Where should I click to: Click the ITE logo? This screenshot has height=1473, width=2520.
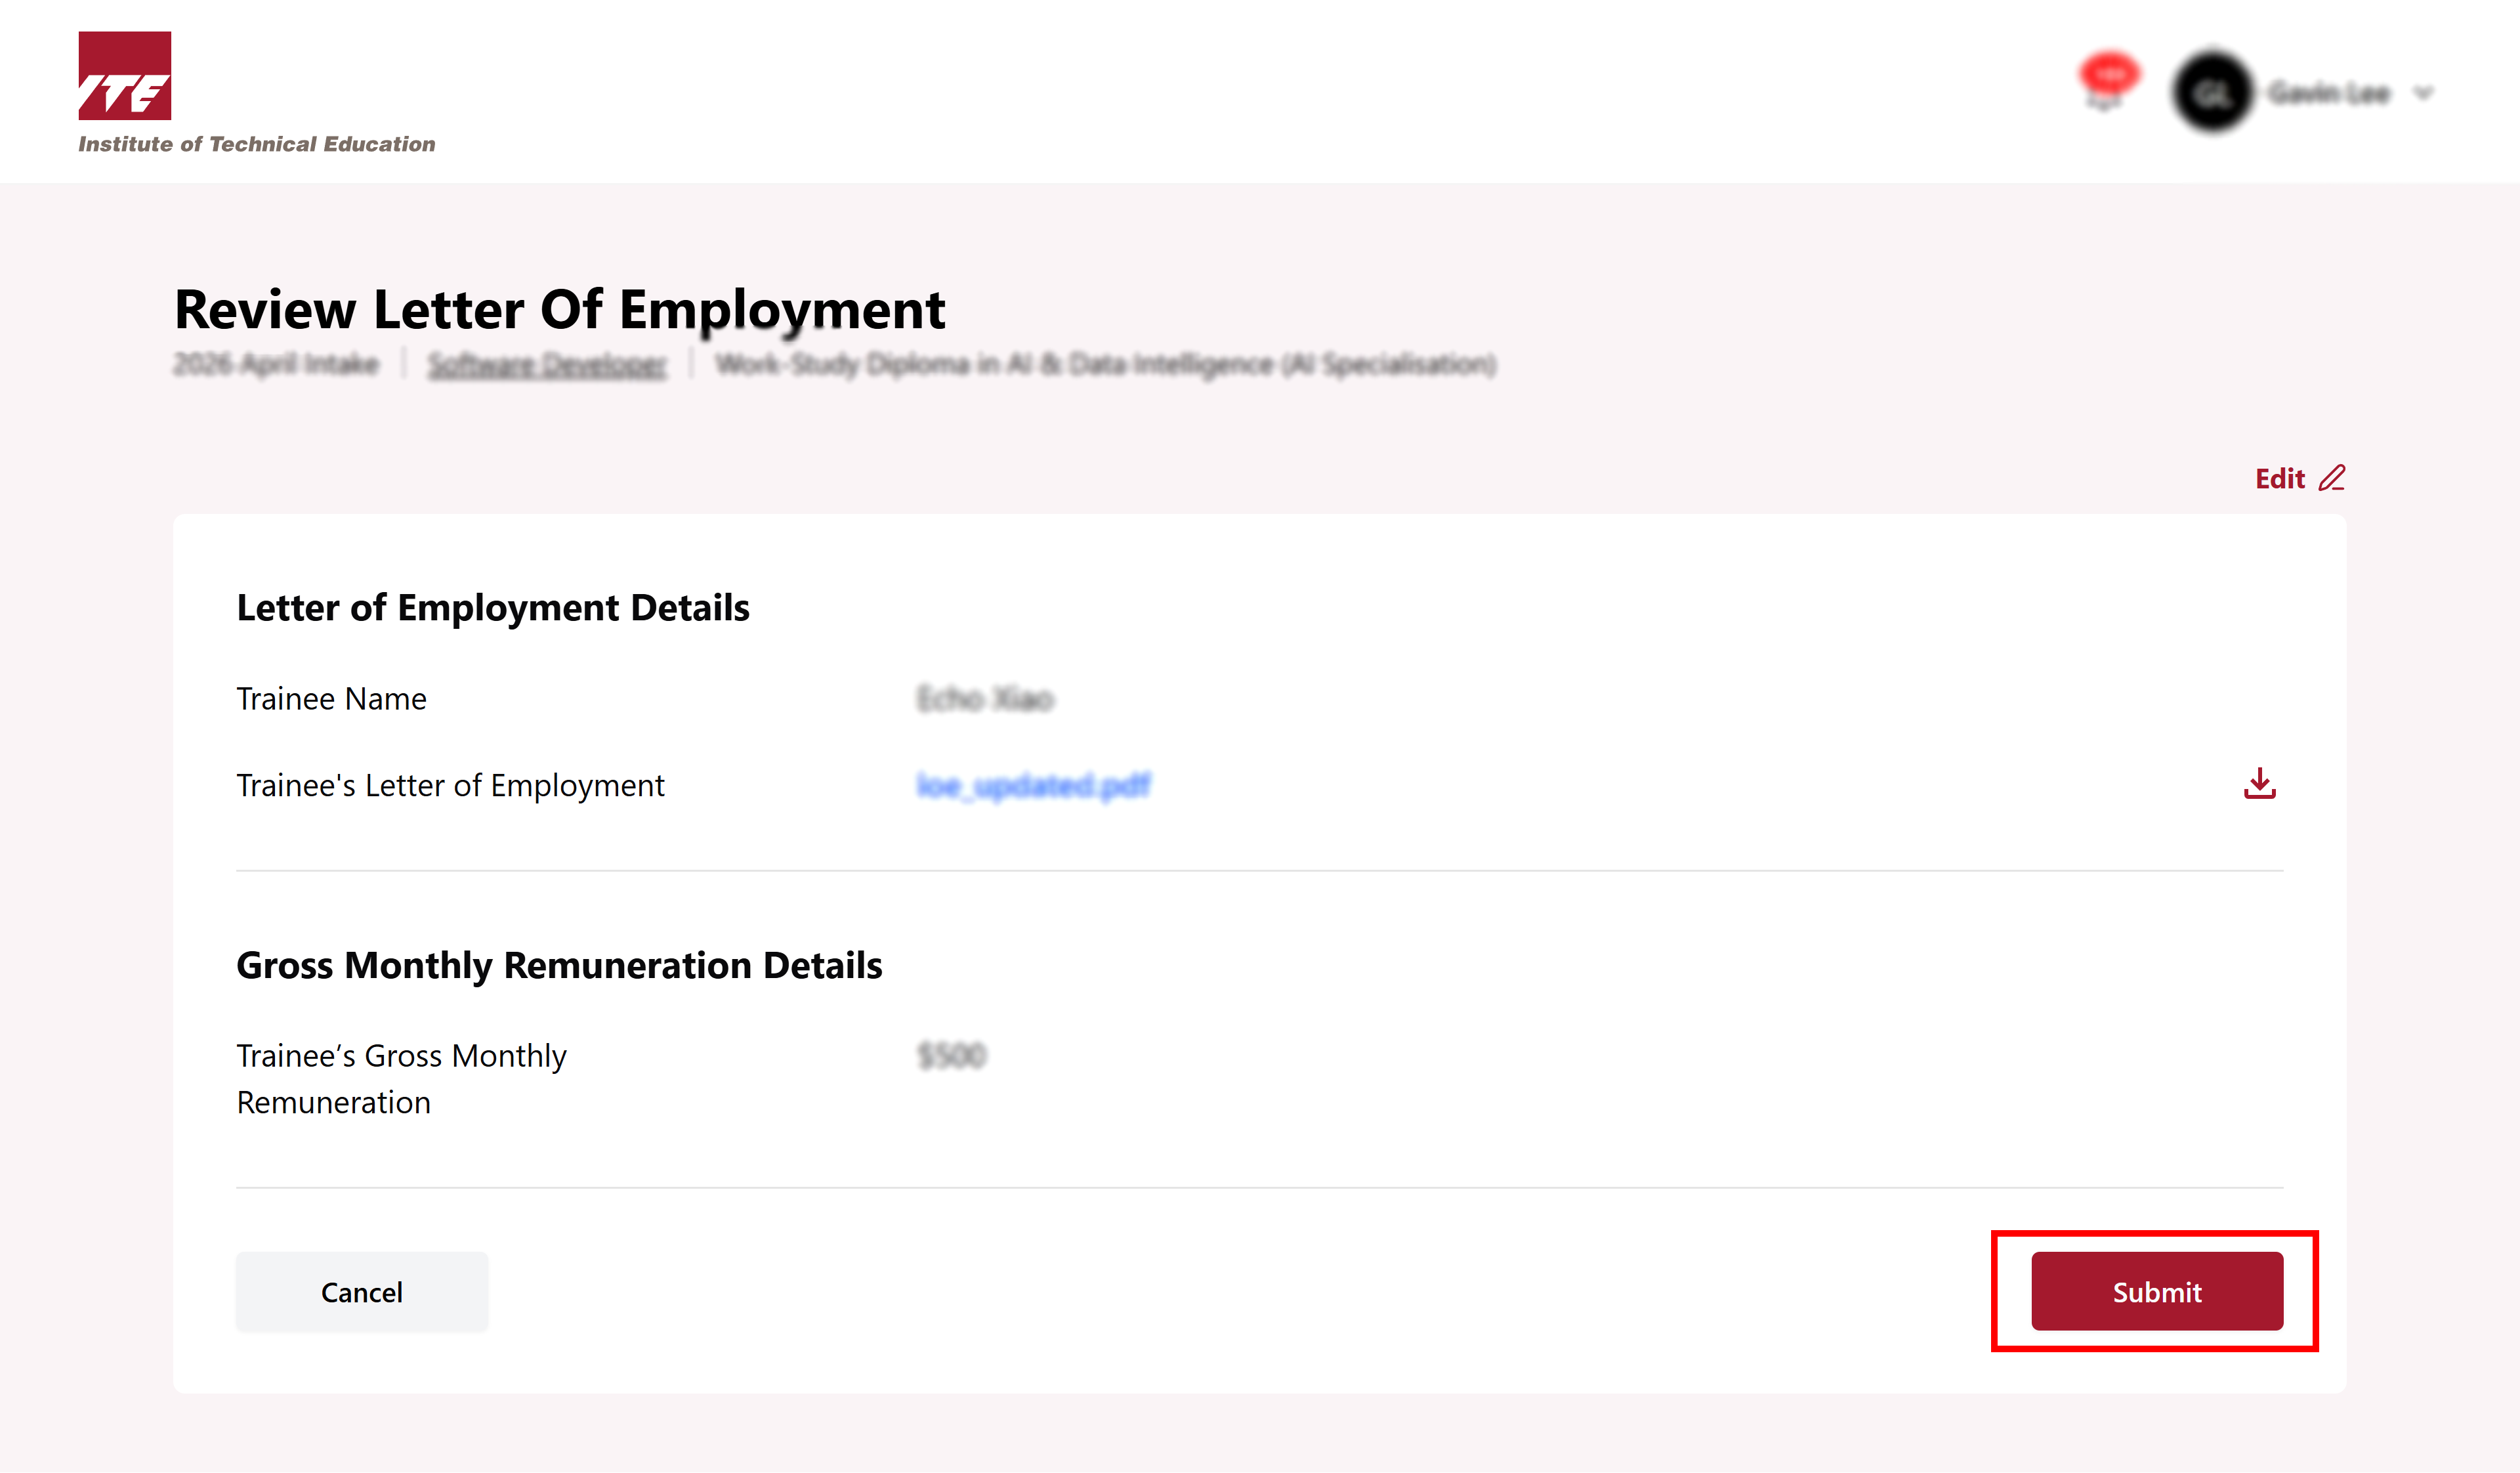tap(125, 76)
